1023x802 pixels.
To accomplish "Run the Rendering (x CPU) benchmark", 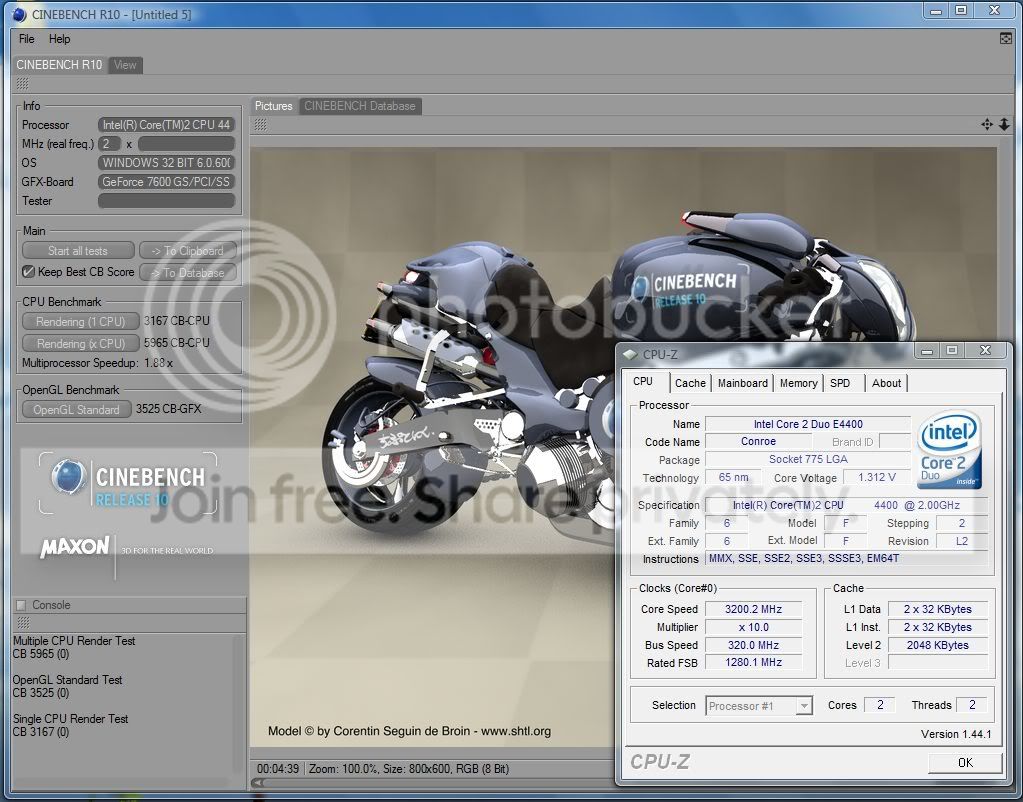I will click(80, 343).
